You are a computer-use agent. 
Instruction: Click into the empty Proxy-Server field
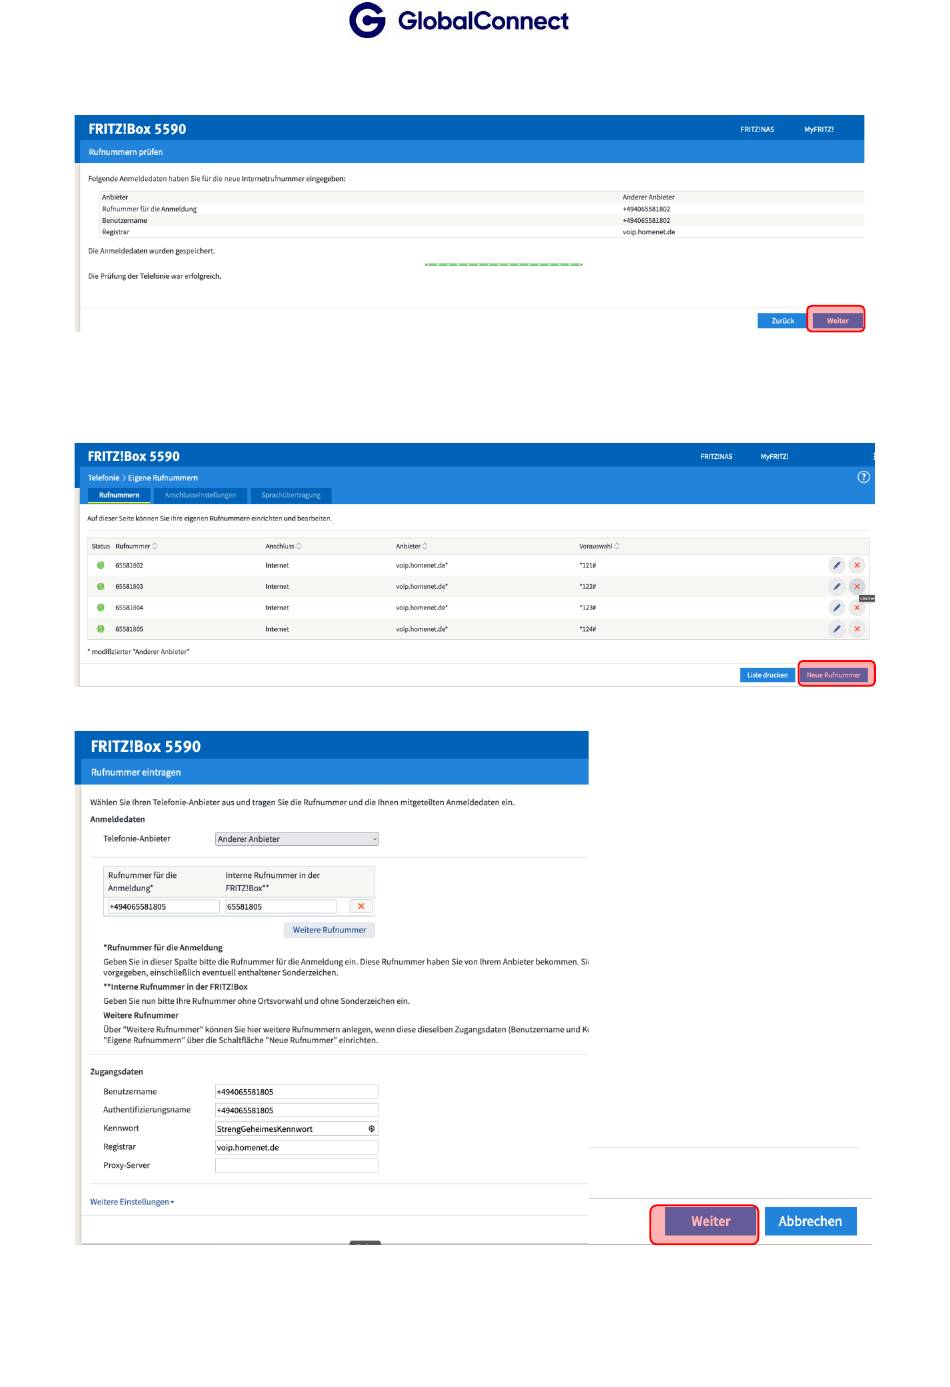(297, 1166)
